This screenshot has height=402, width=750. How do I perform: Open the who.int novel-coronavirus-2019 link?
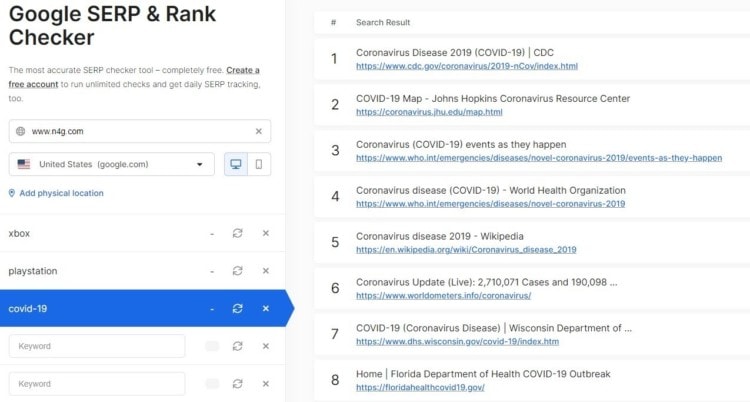[490, 204]
